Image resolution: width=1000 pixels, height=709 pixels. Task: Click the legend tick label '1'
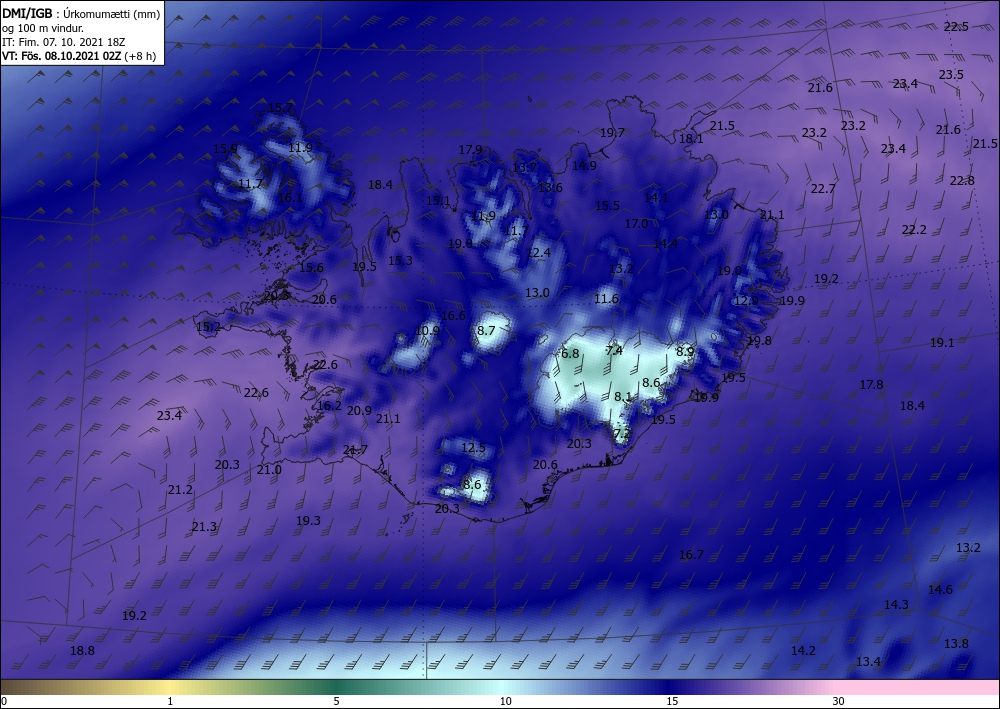170,701
